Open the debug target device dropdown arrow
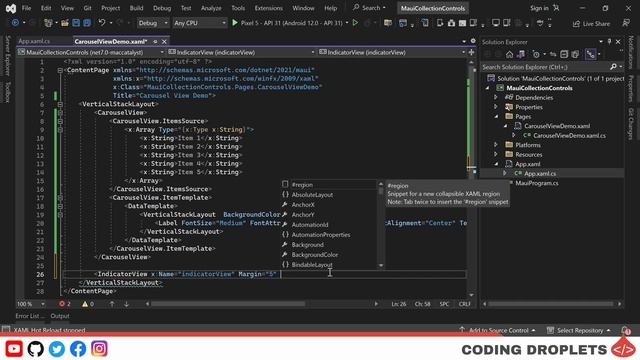The height and width of the screenshot is (360, 640). pos(347,23)
